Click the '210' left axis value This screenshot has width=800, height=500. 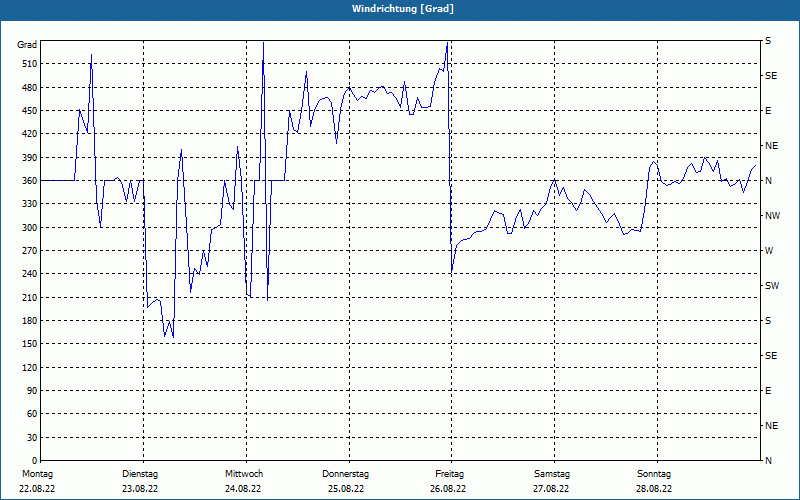pos(30,297)
